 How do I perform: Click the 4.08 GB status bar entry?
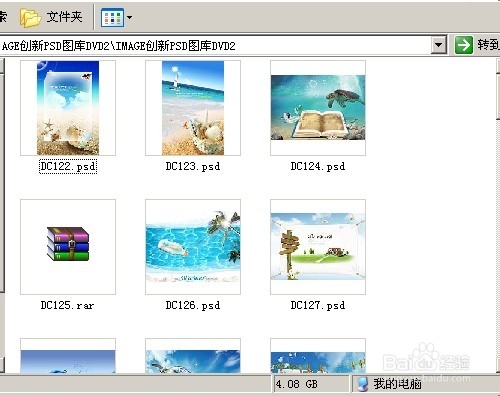click(x=297, y=384)
